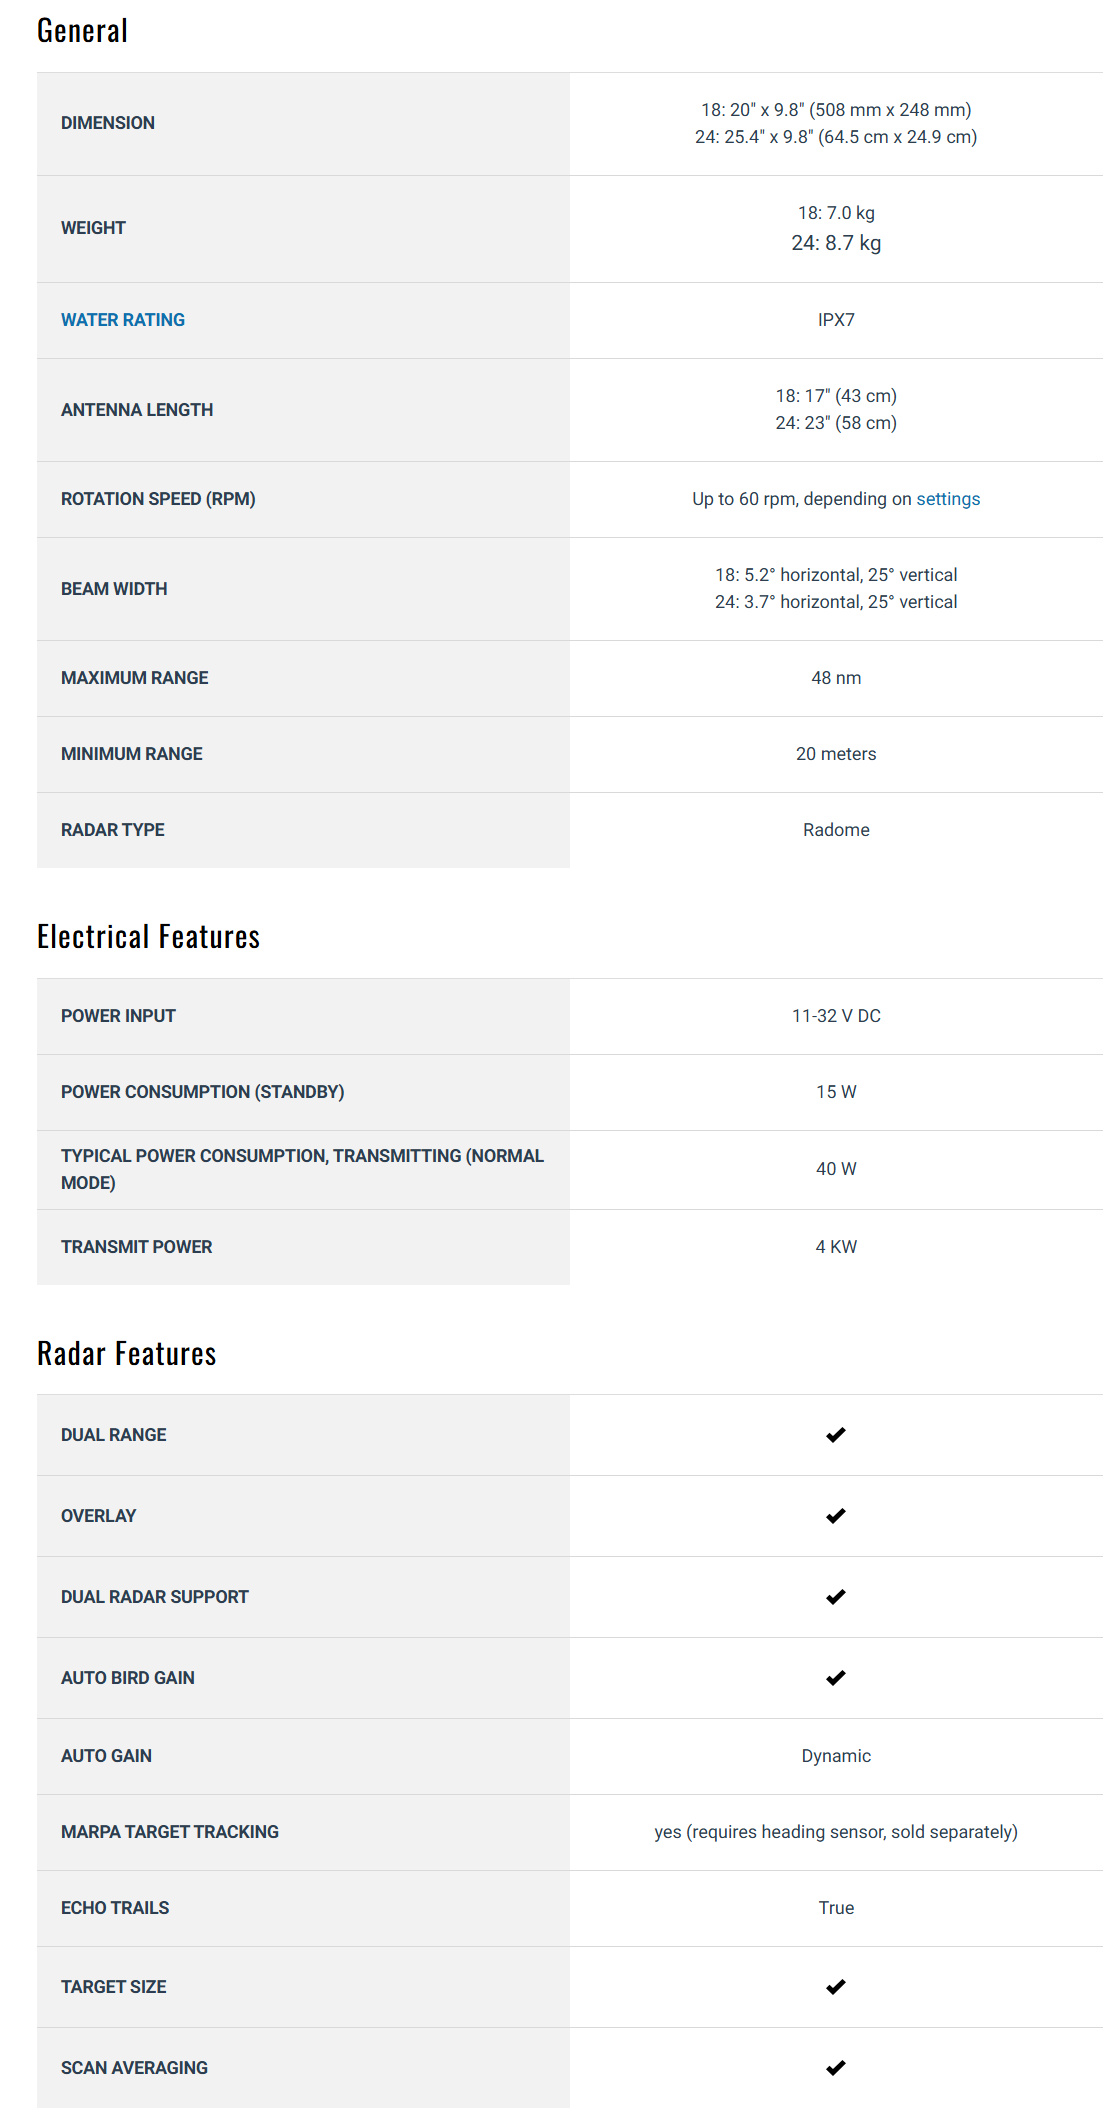
Task: Click the Scan Averaging checkmark icon
Action: tap(836, 2068)
